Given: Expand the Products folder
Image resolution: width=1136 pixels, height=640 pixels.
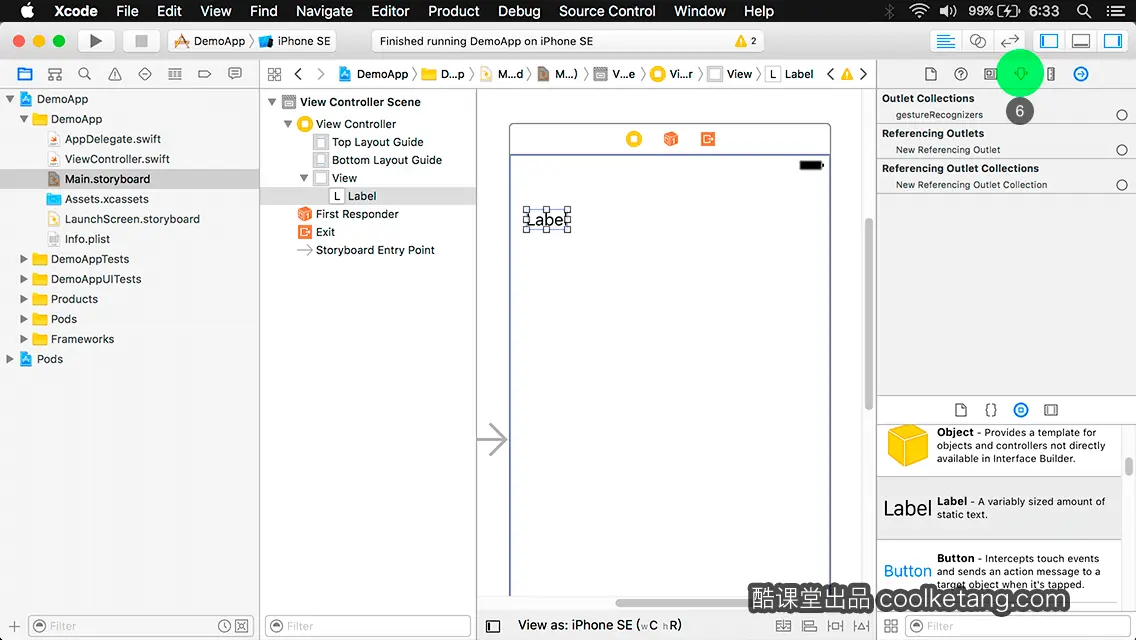Looking at the screenshot, I should point(24,299).
